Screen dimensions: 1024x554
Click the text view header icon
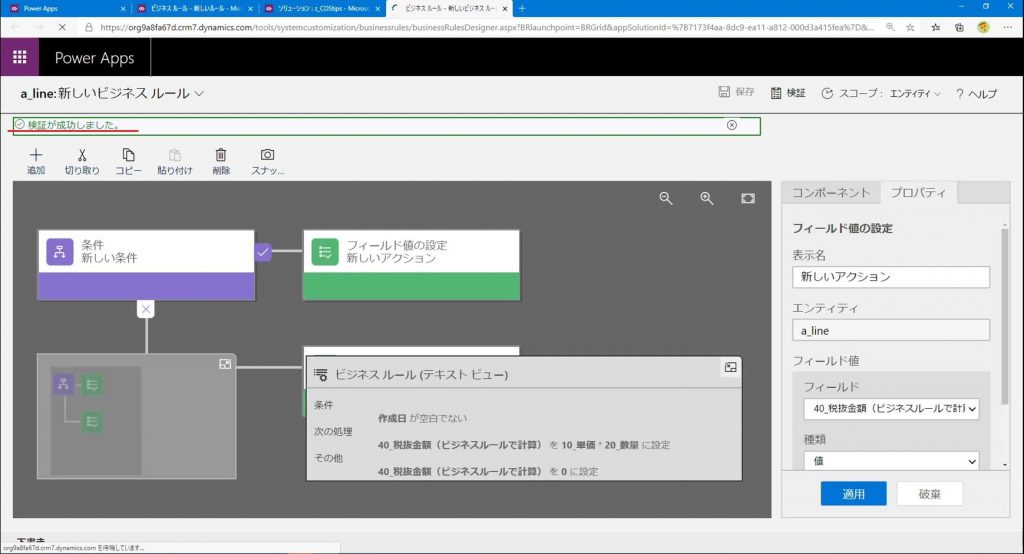[321, 374]
